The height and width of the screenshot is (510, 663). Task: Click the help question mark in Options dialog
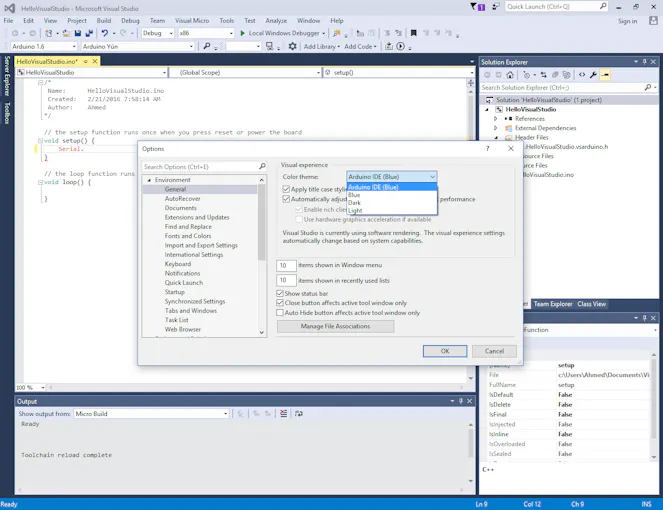click(488, 149)
